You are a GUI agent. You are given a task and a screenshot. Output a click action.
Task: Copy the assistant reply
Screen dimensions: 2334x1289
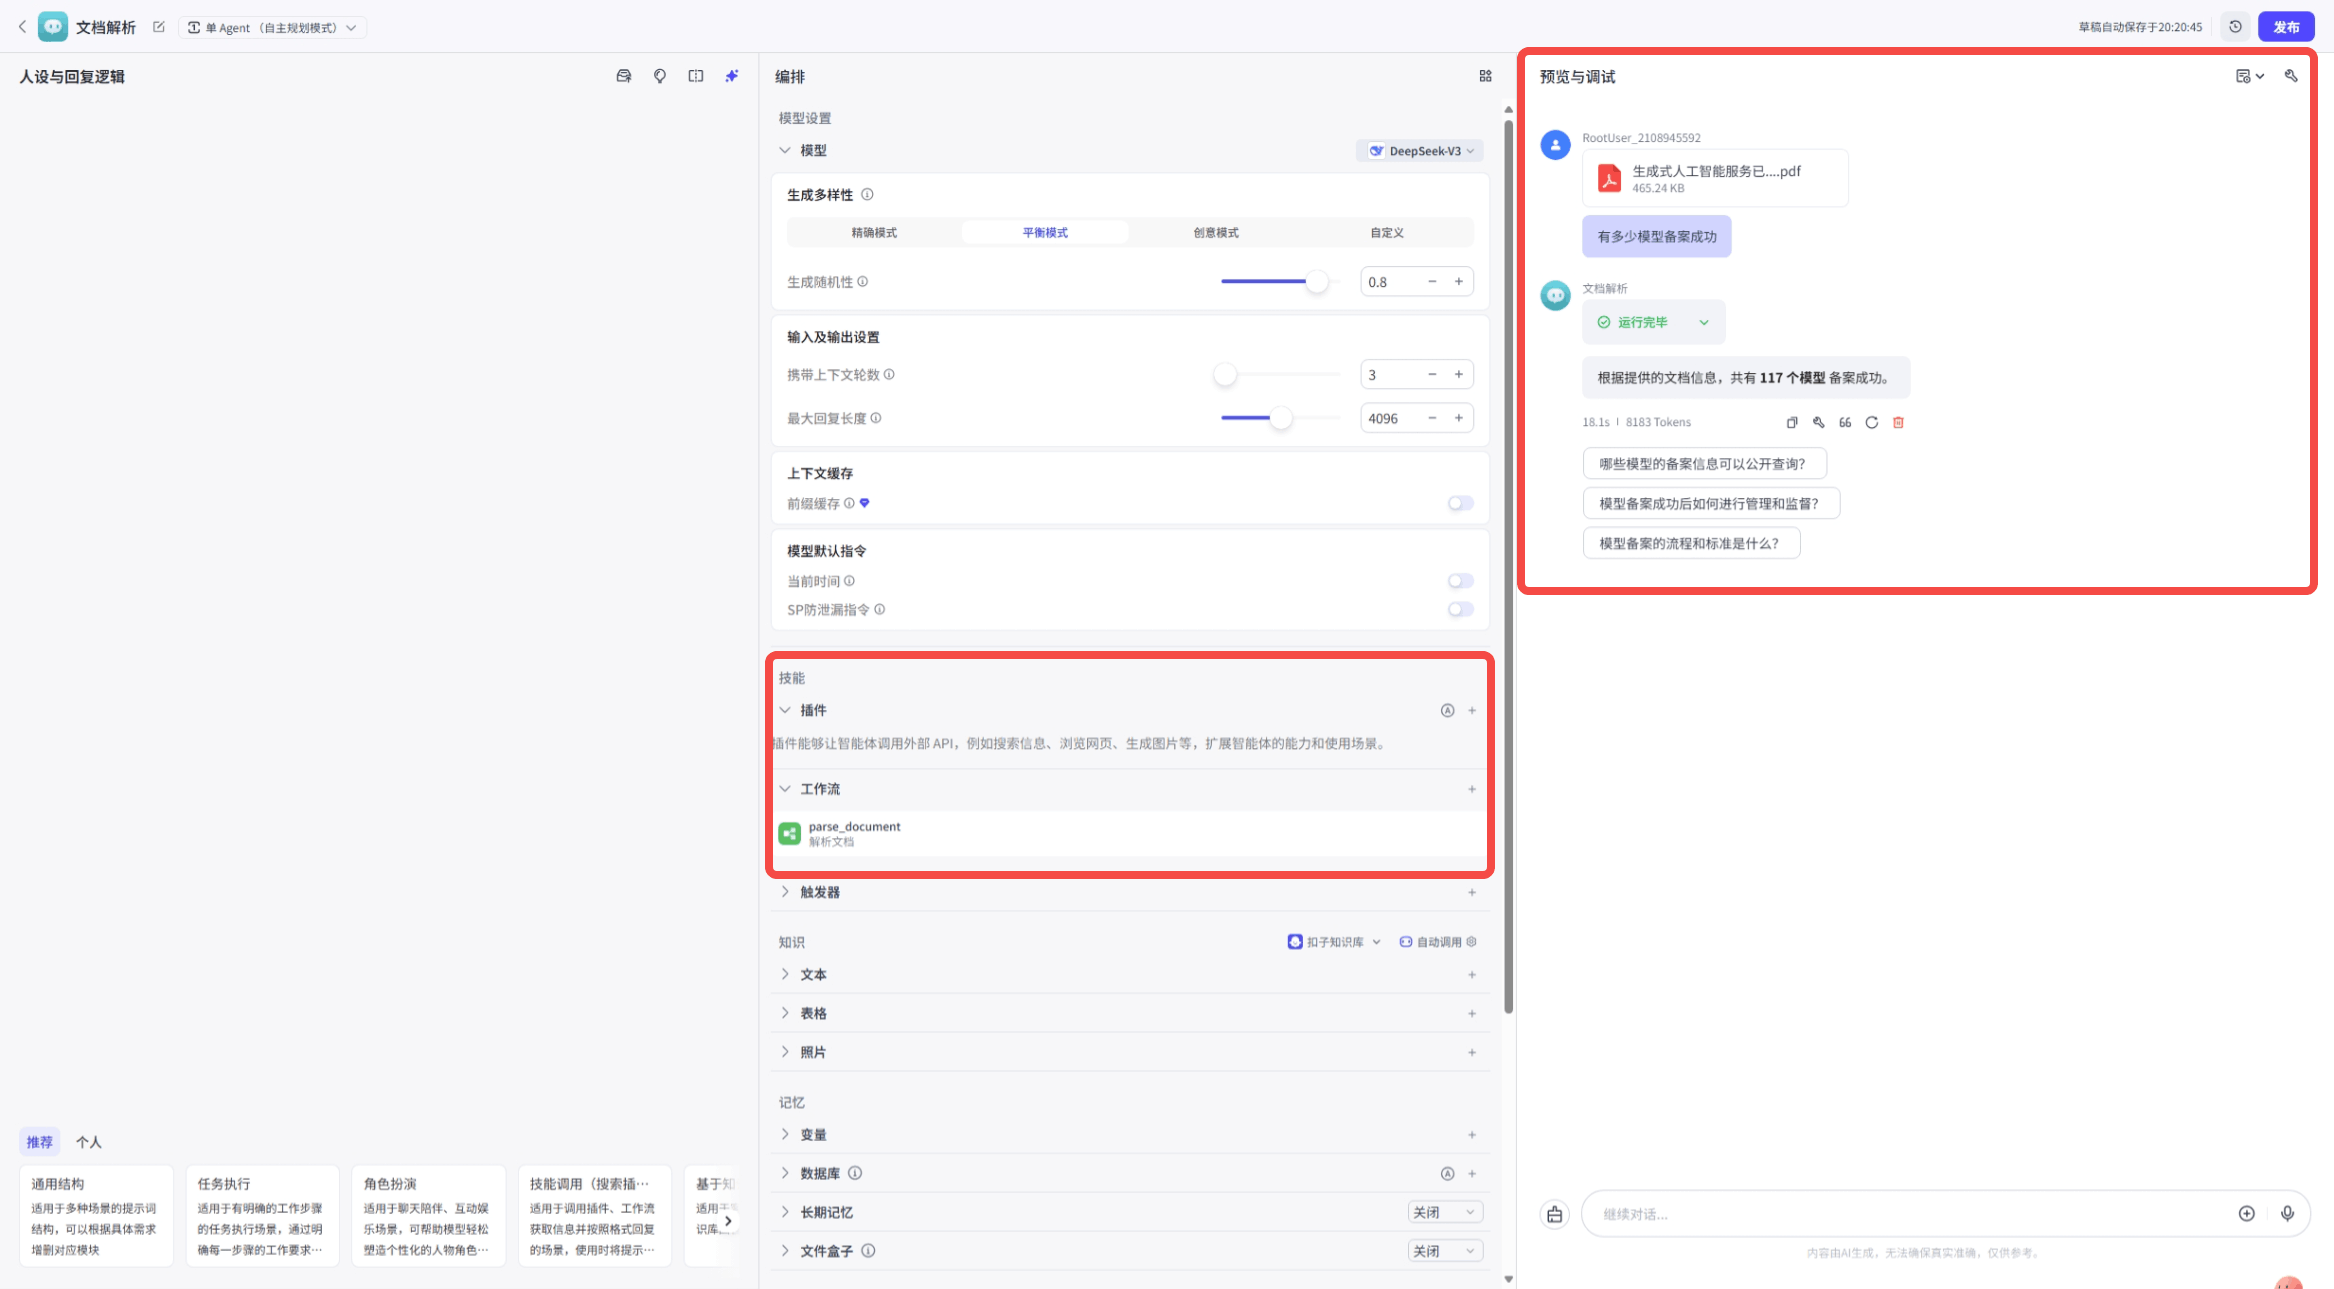click(x=1792, y=422)
